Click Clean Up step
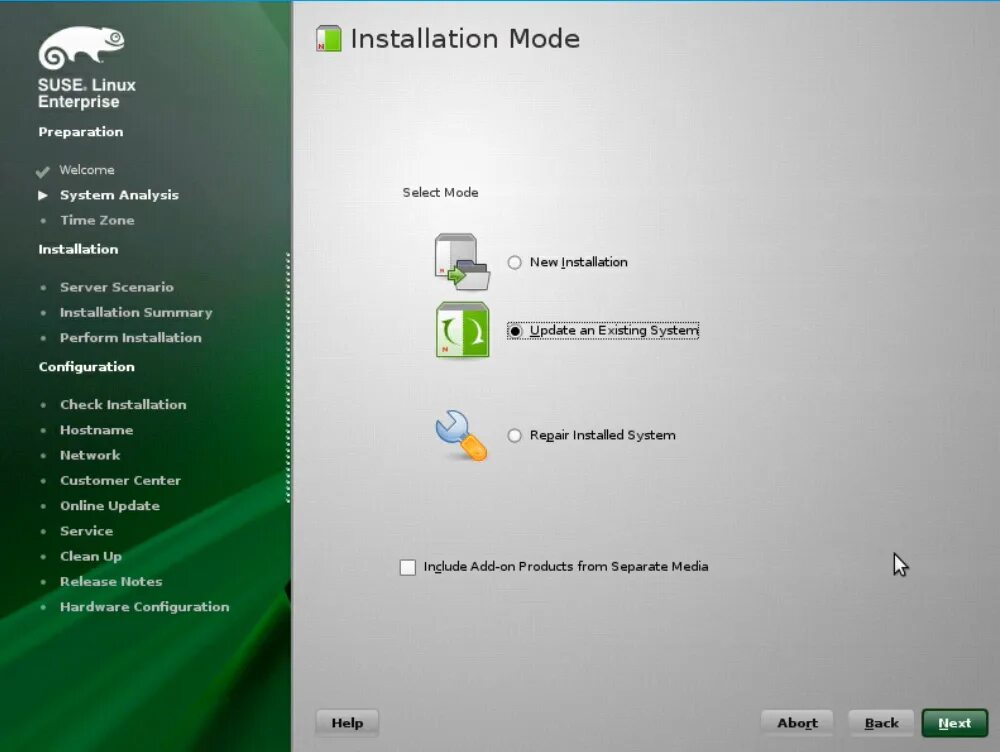The image size is (1000, 752). click(x=91, y=556)
